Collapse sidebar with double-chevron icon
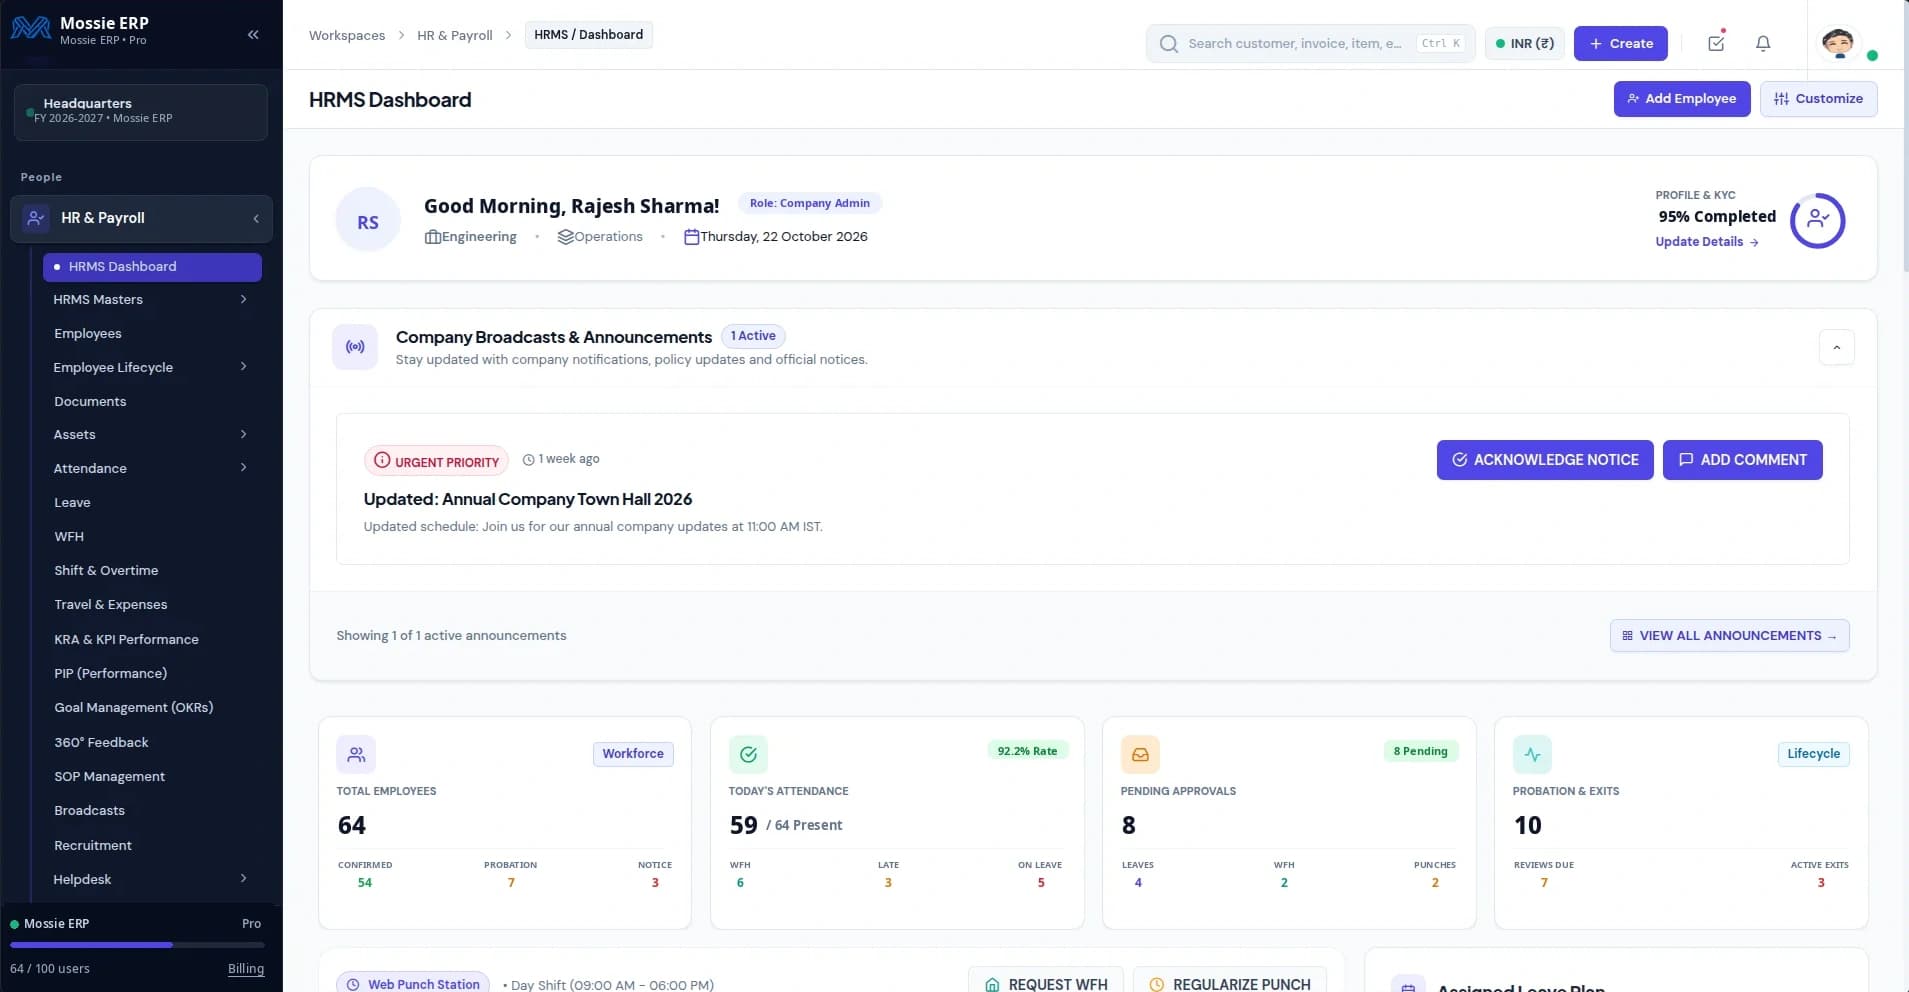This screenshot has height=992, width=1909. [253, 34]
